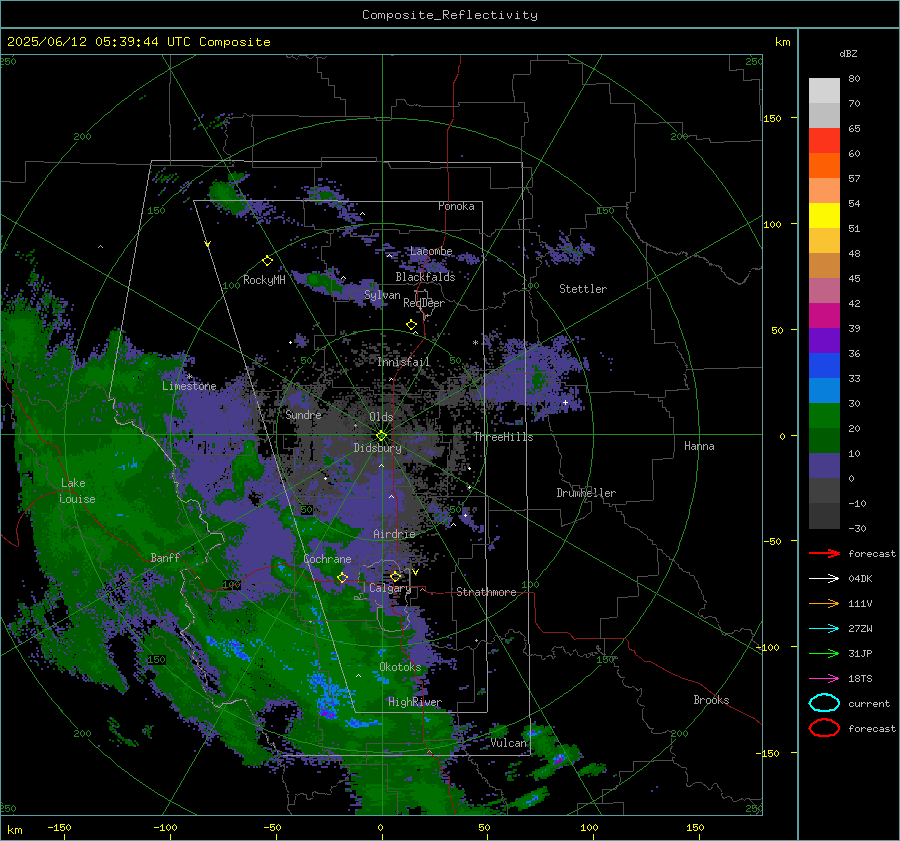Screen dimensions: 900x841
Task: Click the Sylvan map label
Action: (x=382, y=295)
